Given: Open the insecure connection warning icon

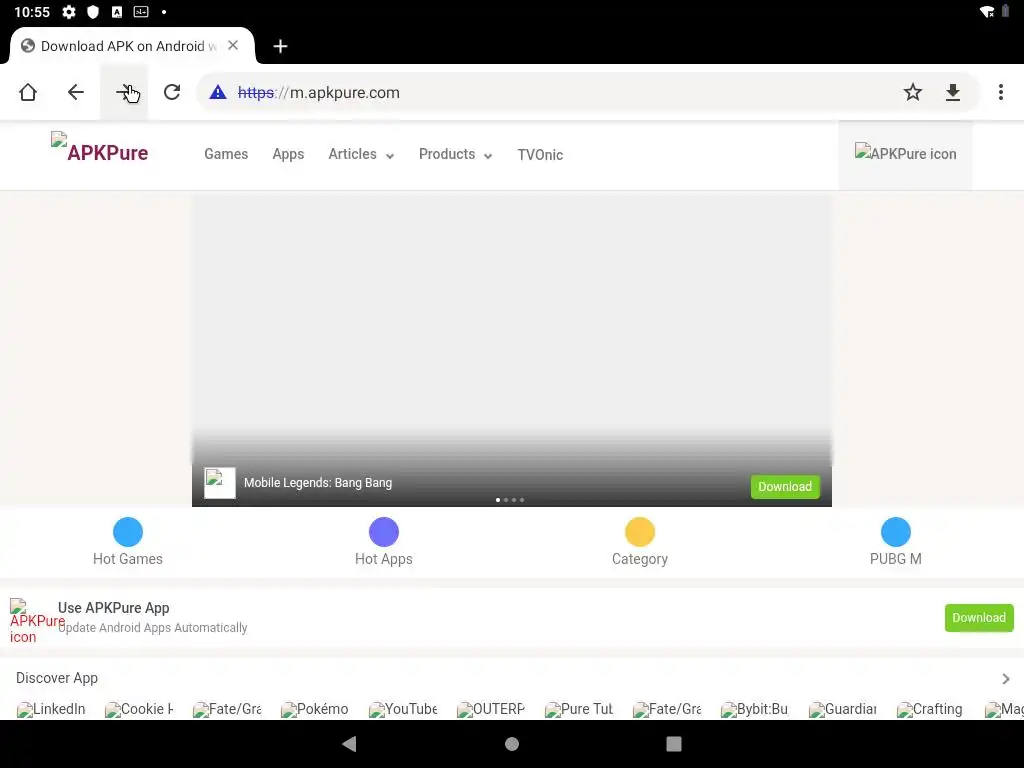Looking at the screenshot, I should pos(217,93).
